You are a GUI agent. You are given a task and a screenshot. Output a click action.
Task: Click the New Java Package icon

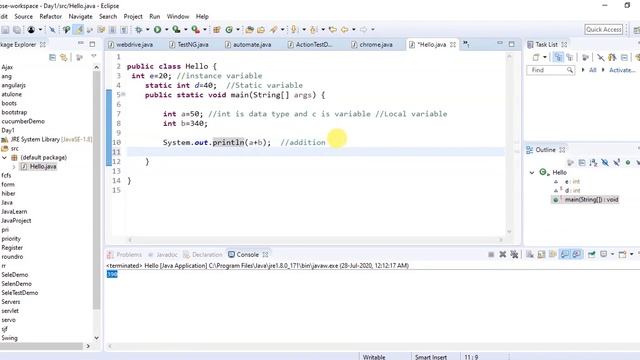pos(217,29)
